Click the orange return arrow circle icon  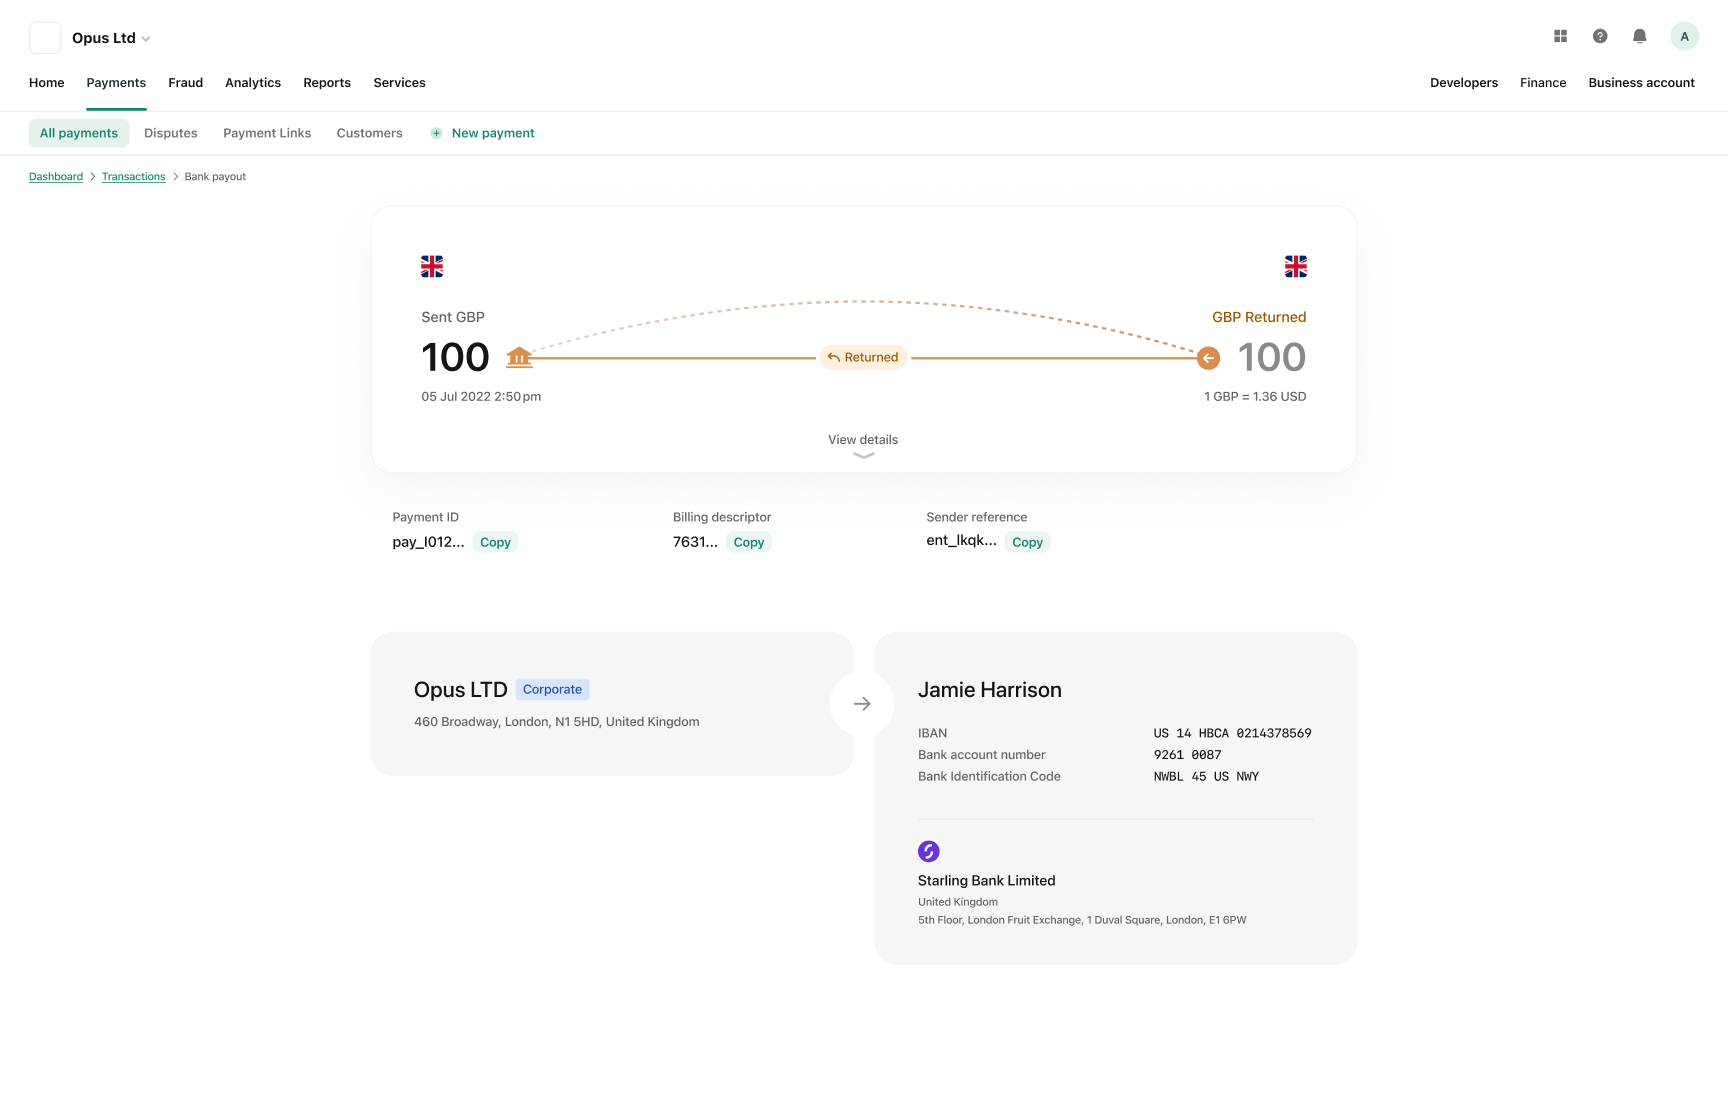tap(1208, 358)
